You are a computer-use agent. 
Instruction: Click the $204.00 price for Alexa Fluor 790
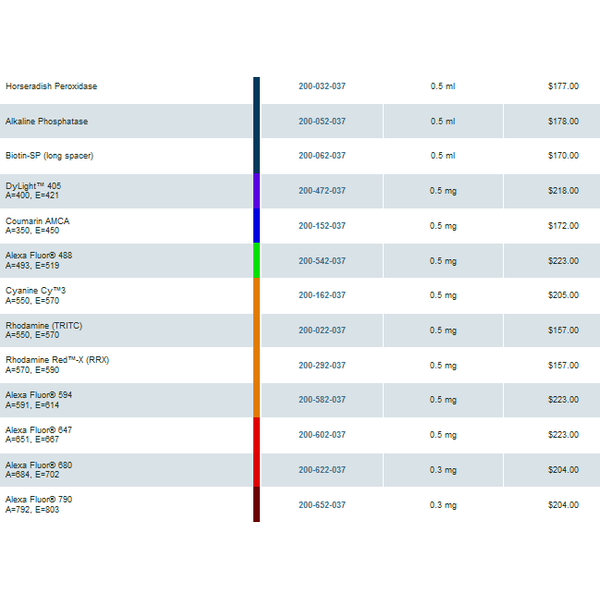(x=563, y=505)
